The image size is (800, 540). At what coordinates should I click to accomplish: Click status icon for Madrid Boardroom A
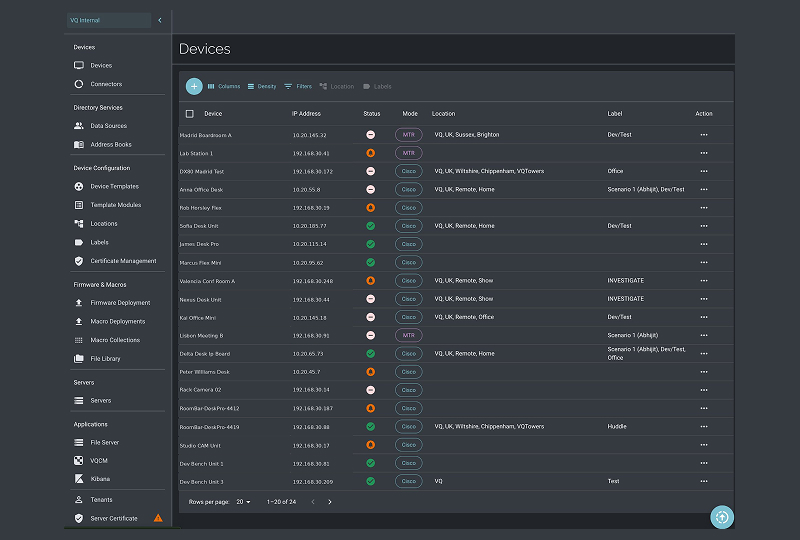(370, 135)
